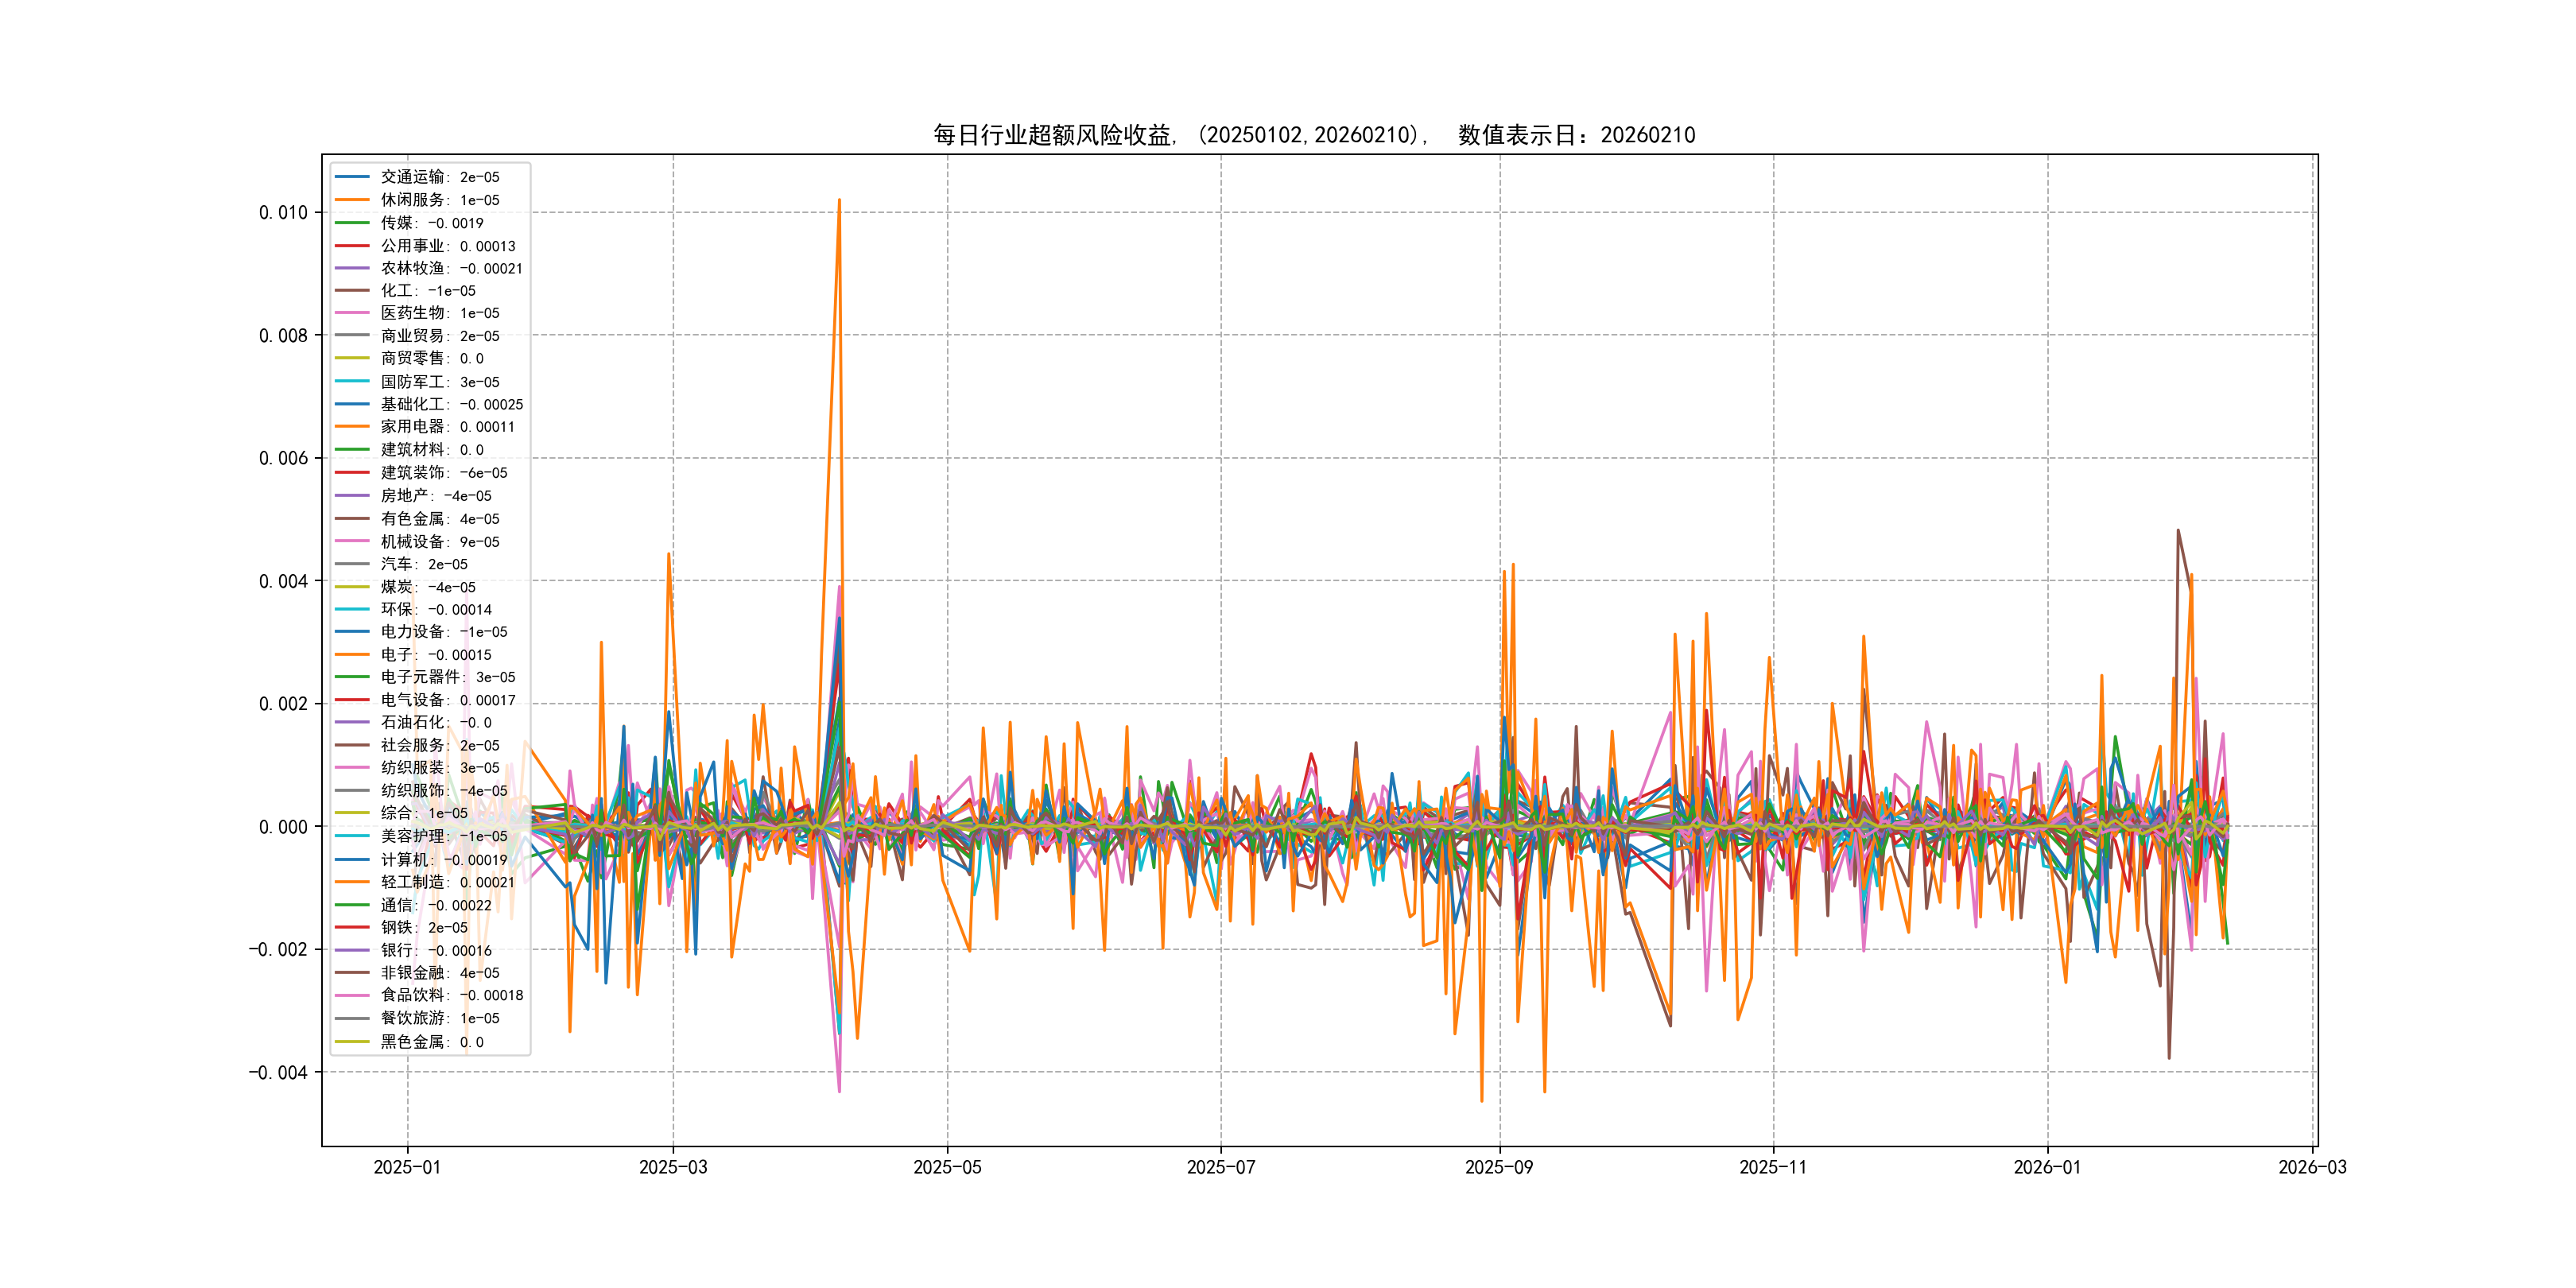
Task: Click the 国防军工 legend entry
Action: pos(439,382)
